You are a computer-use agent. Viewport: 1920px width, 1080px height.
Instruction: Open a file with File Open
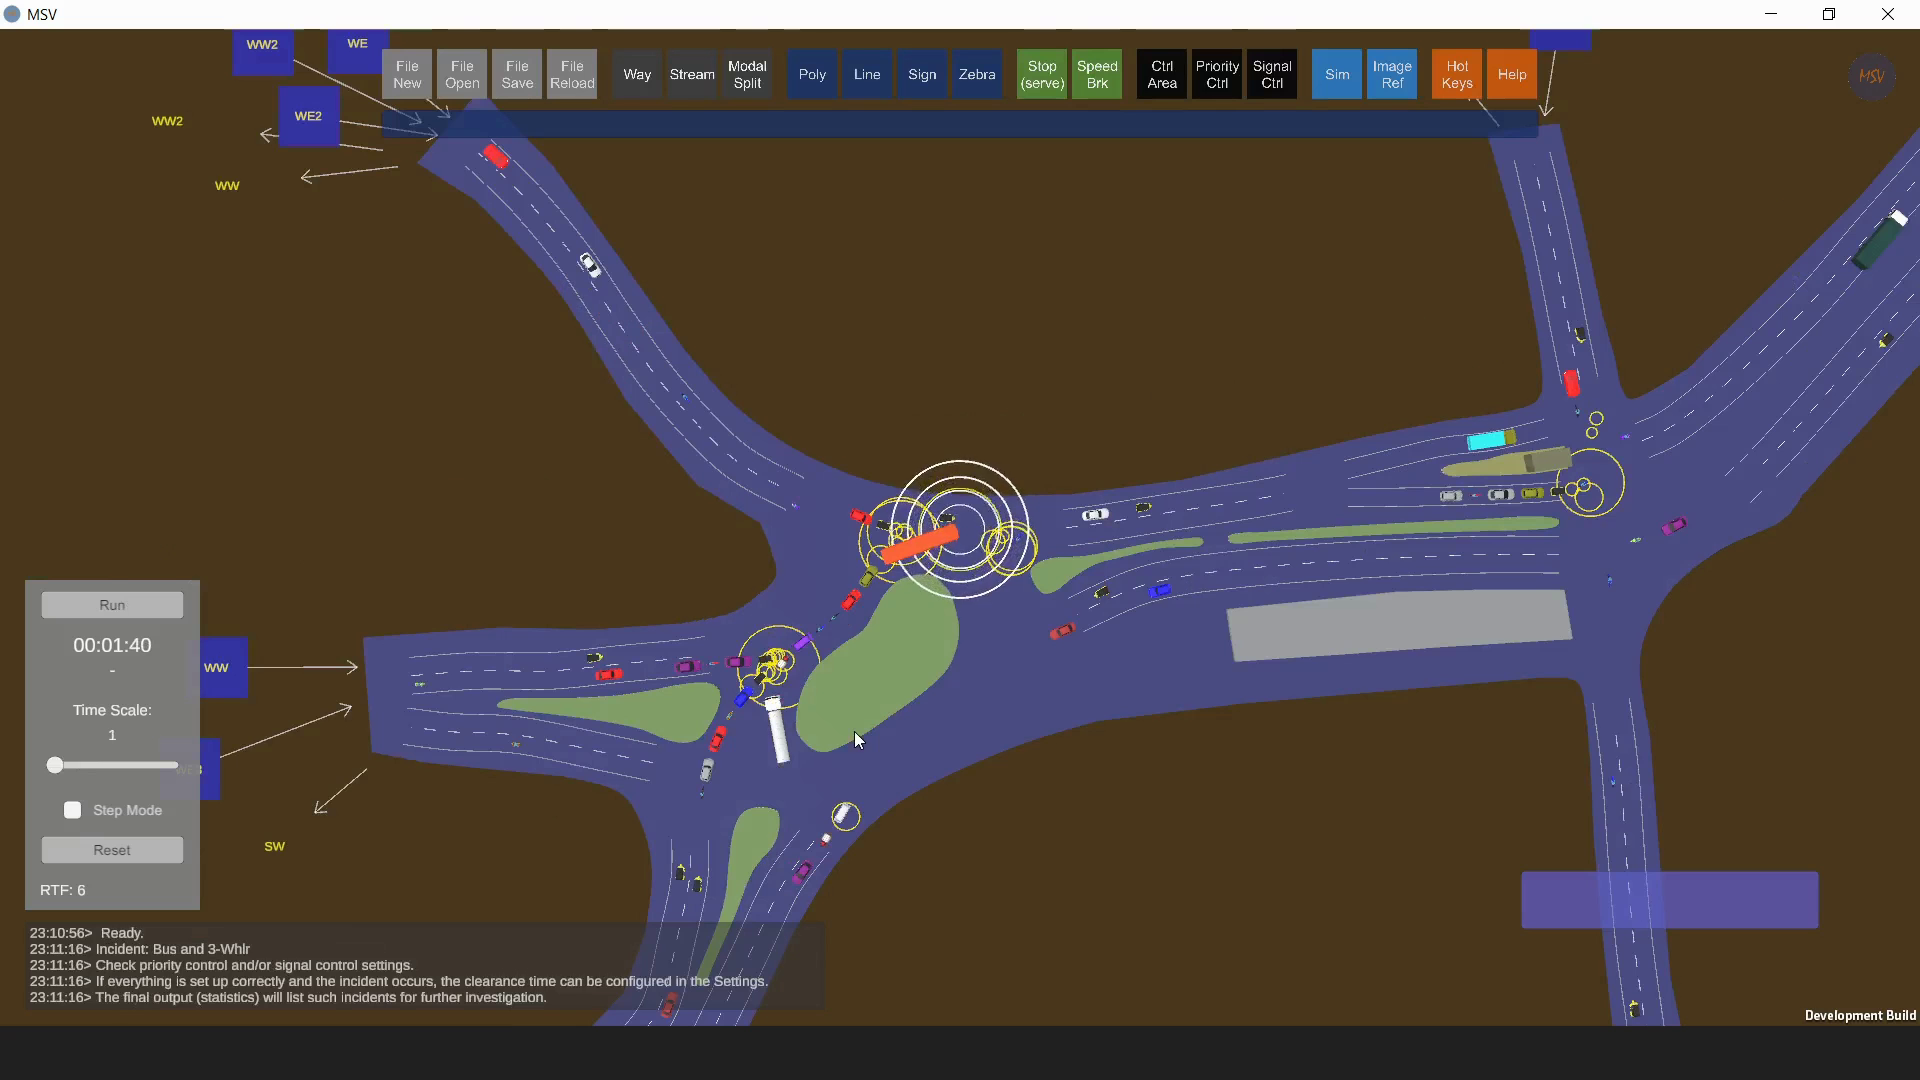pyautogui.click(x=462, y=75)
